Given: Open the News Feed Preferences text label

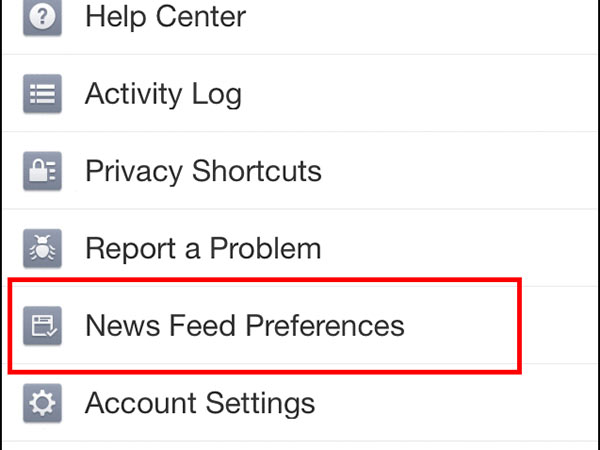Looking at the screenshot, I should (245, 326).
